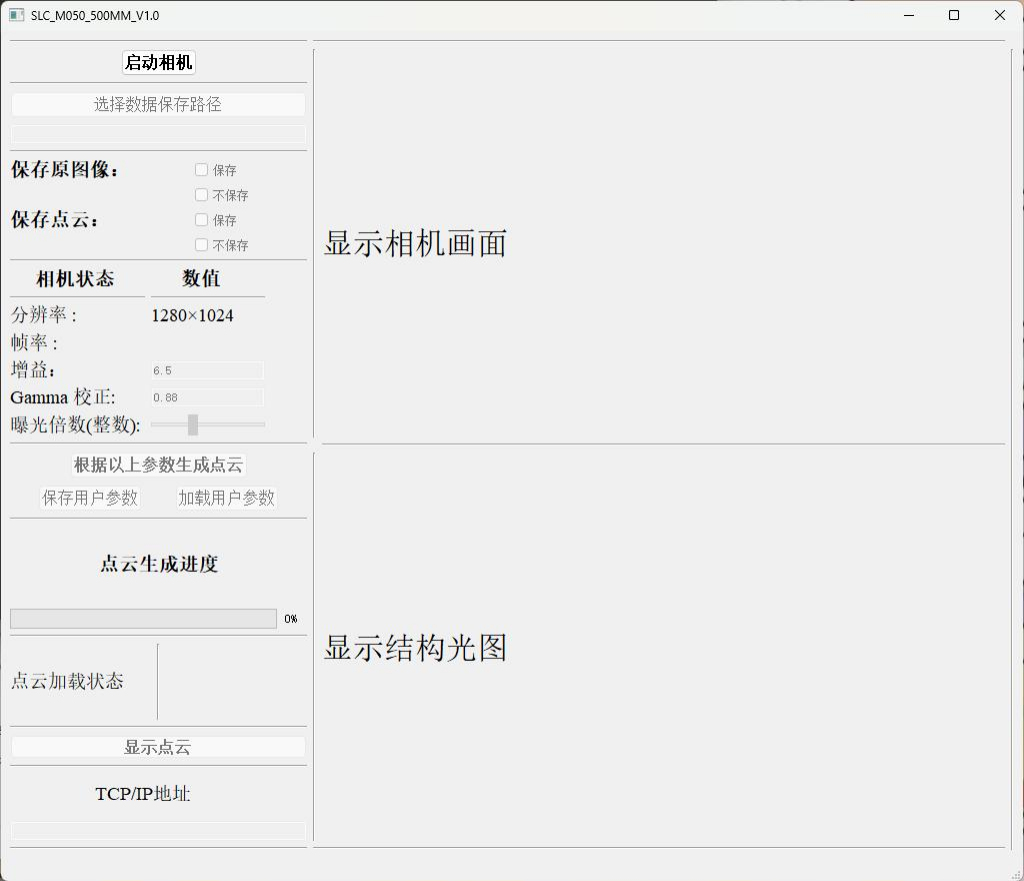1024x881 pixels.
Task: Enable 保存 checkbox for 保存原图像
Action: [x=202, y=170]
